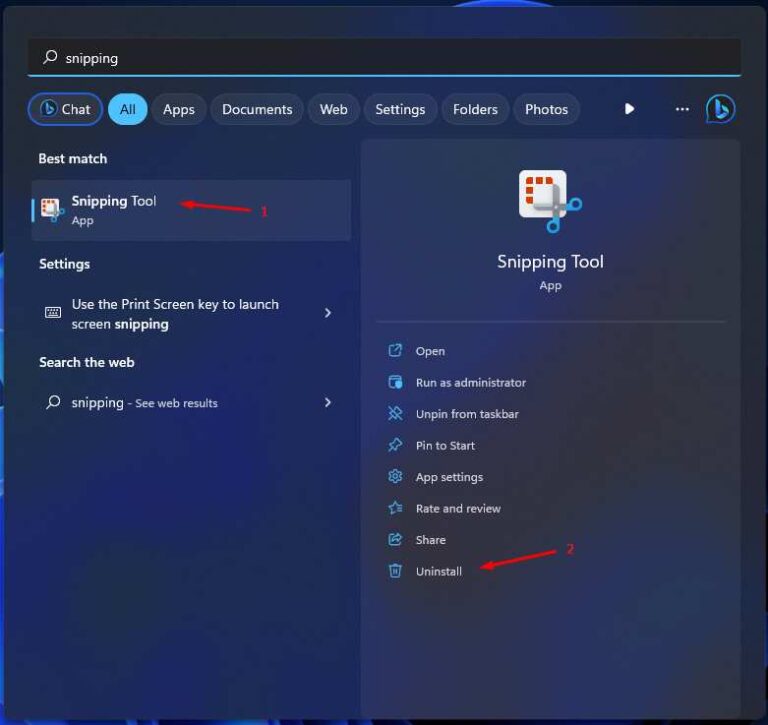Viewport: 768px width, 725px height.
Task: Open the Bing Chat filter pill
Action: tap(66, 109)
